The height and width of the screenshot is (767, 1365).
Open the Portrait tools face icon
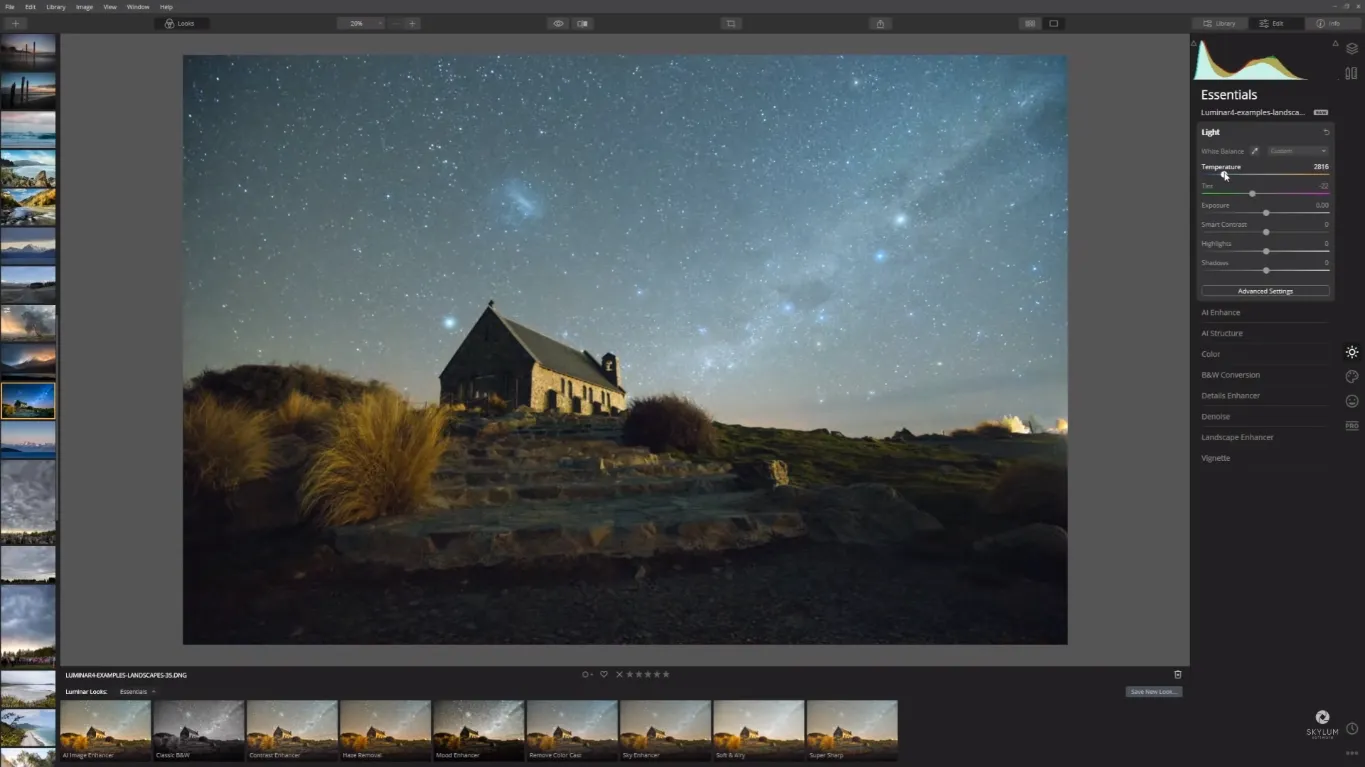(x=1351, y=401)
